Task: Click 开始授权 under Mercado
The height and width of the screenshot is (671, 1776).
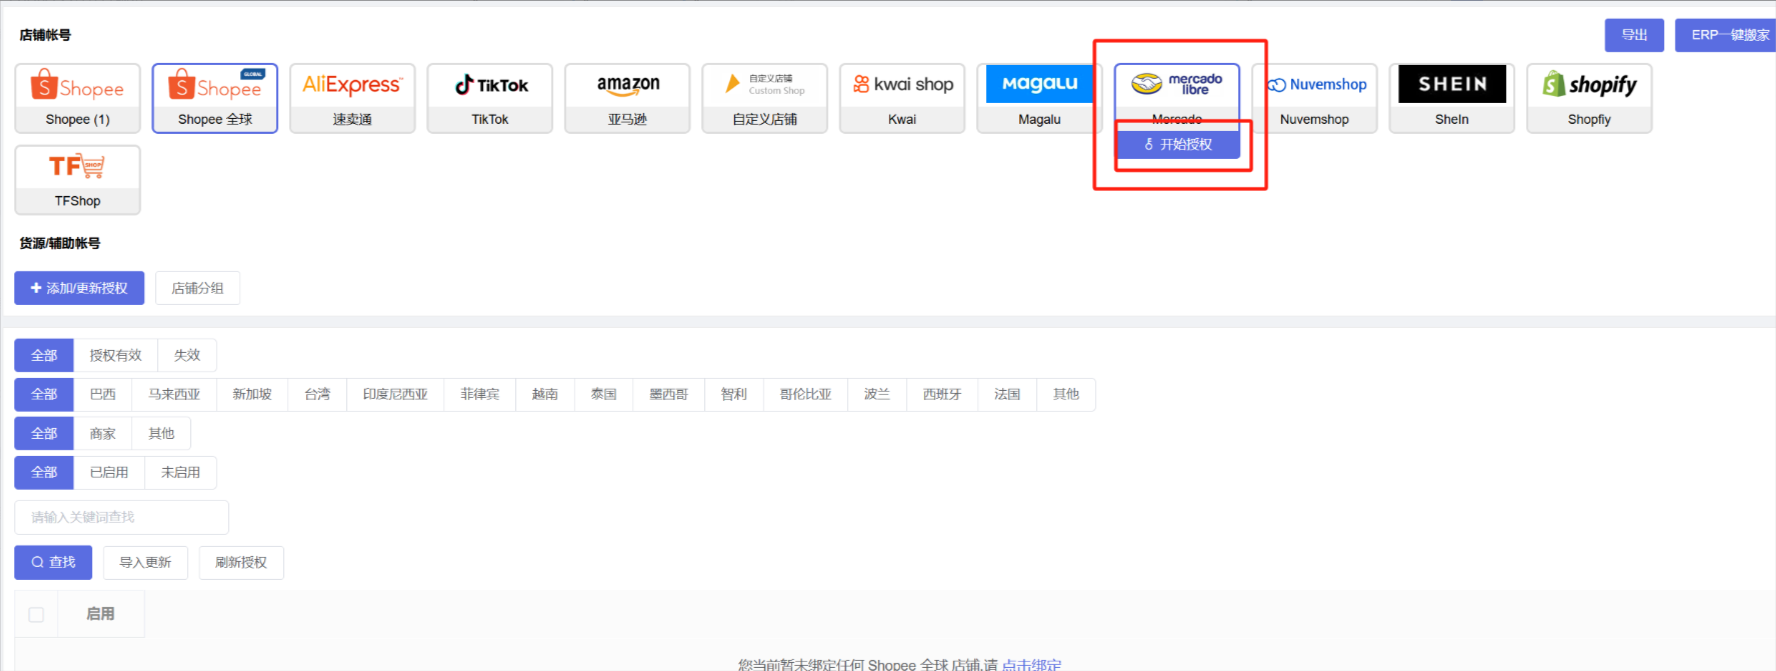Action: pos(1178,144)
